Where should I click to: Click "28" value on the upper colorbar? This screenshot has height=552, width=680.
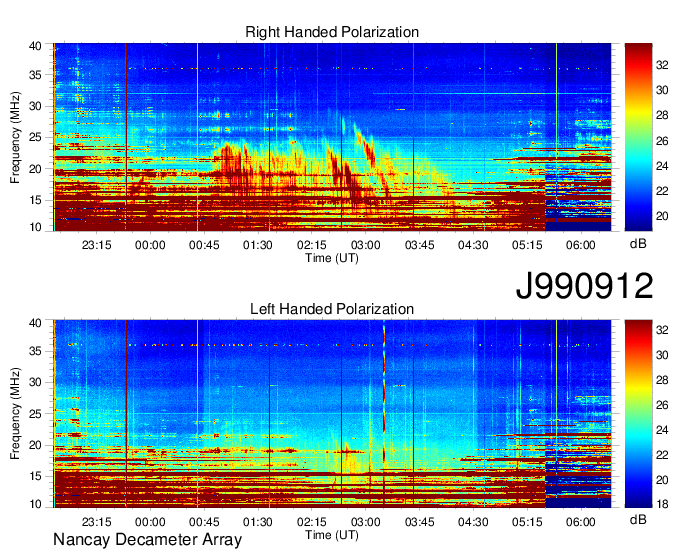662,115
